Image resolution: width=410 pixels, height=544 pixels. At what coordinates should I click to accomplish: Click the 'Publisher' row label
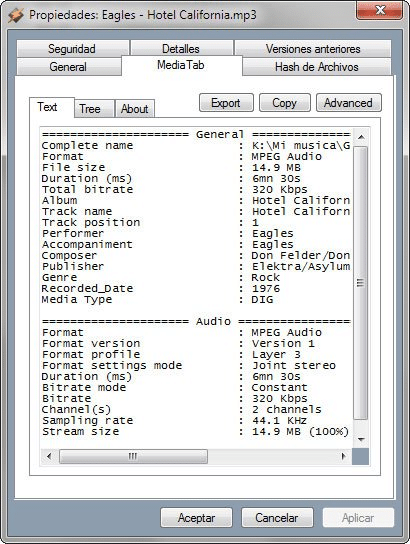click(73, 266)
